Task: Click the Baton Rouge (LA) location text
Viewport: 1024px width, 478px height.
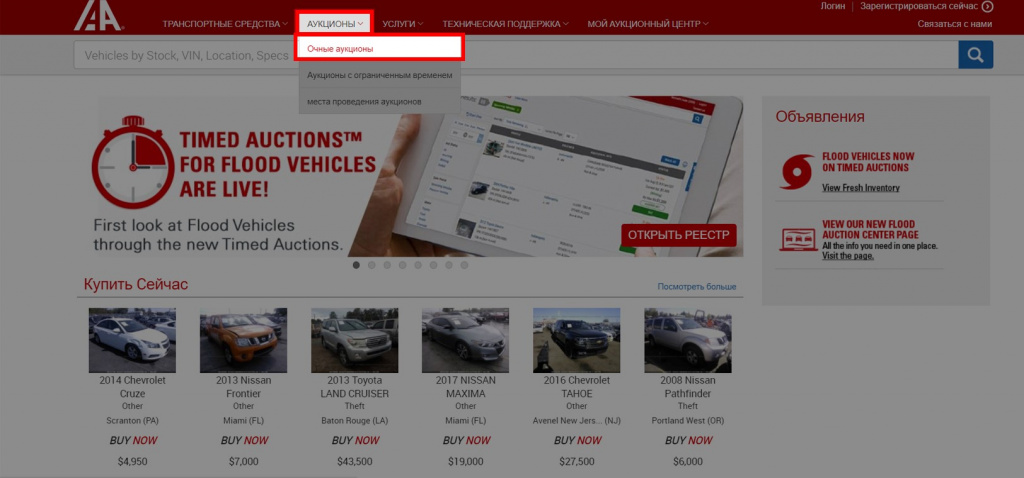Action: click(355, 421)
